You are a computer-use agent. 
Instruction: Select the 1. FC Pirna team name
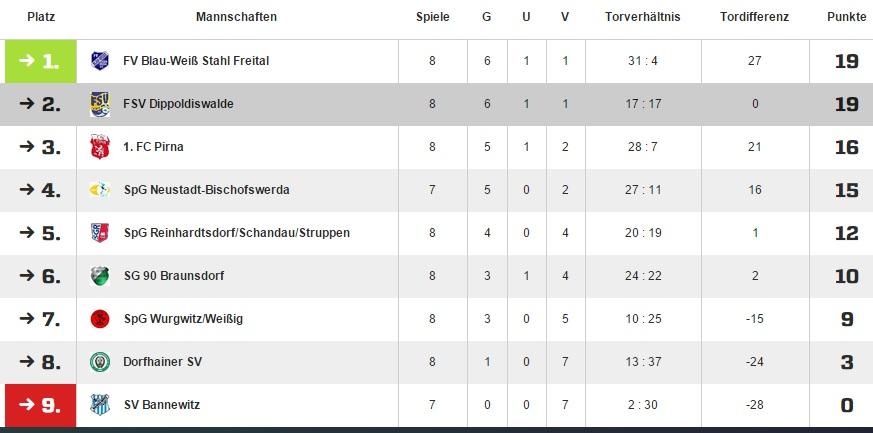tap(153, 147)
